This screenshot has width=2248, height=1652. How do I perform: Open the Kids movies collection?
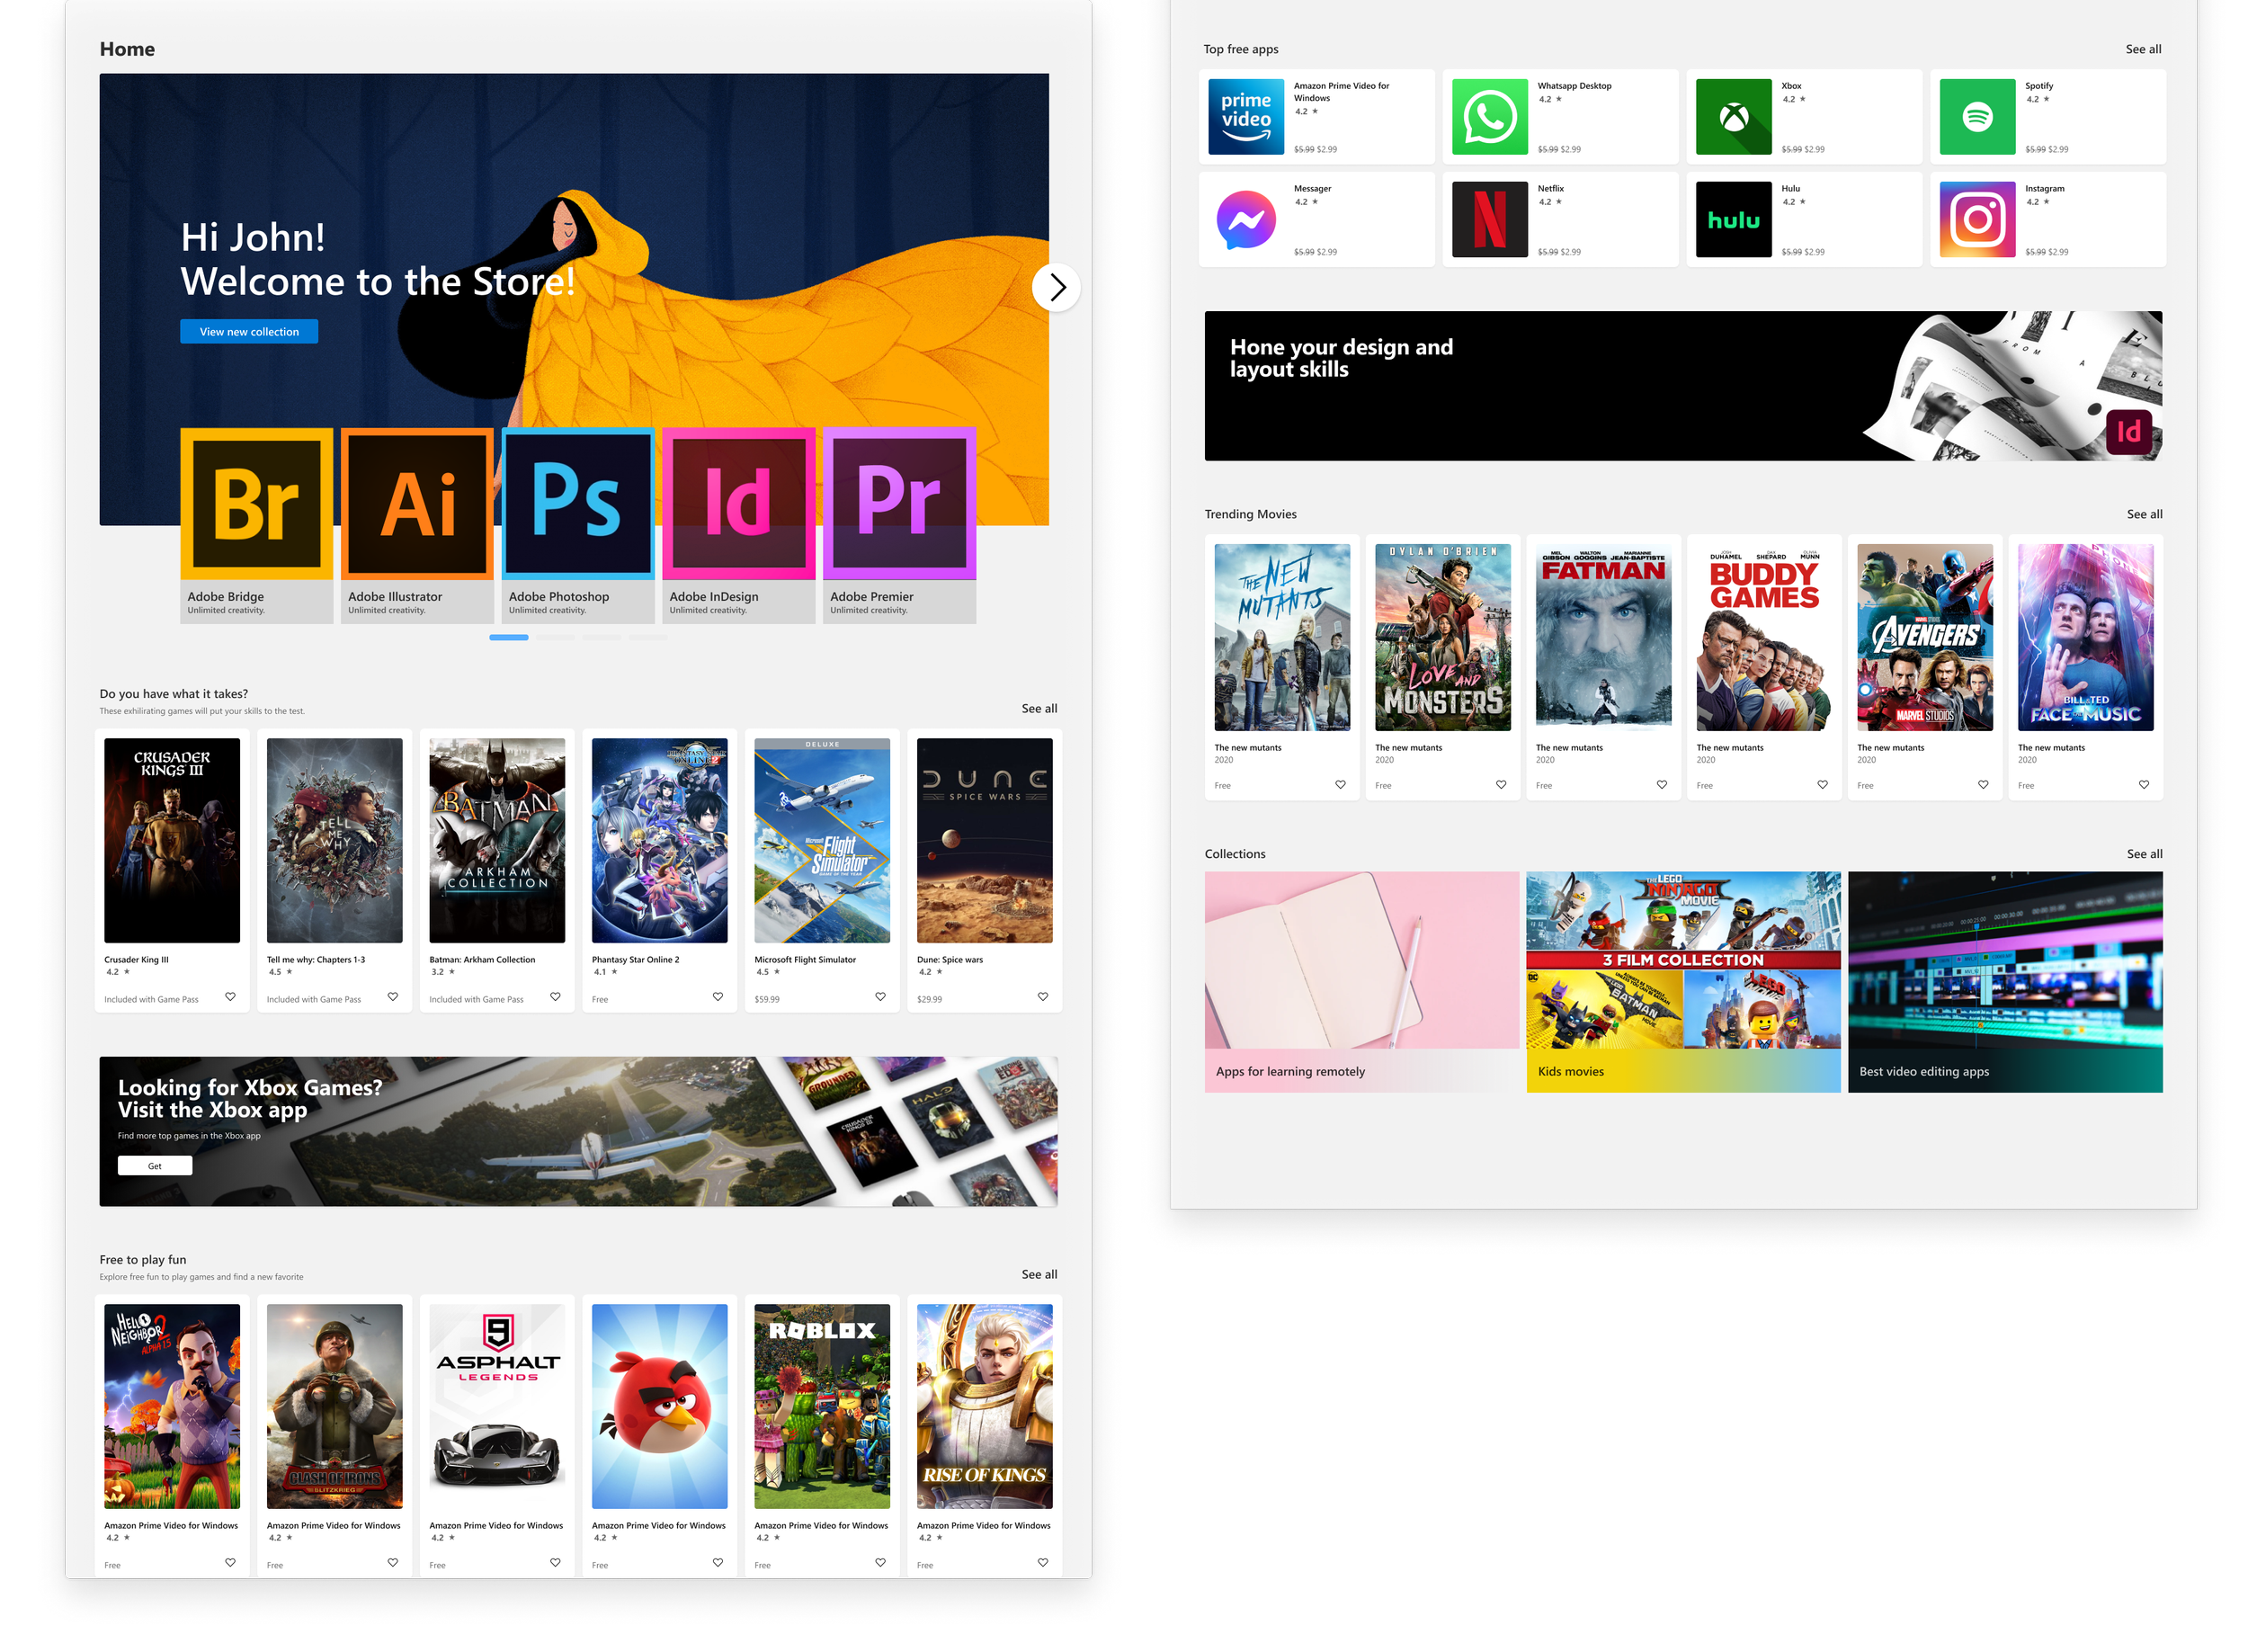[x=1682, y=981]
